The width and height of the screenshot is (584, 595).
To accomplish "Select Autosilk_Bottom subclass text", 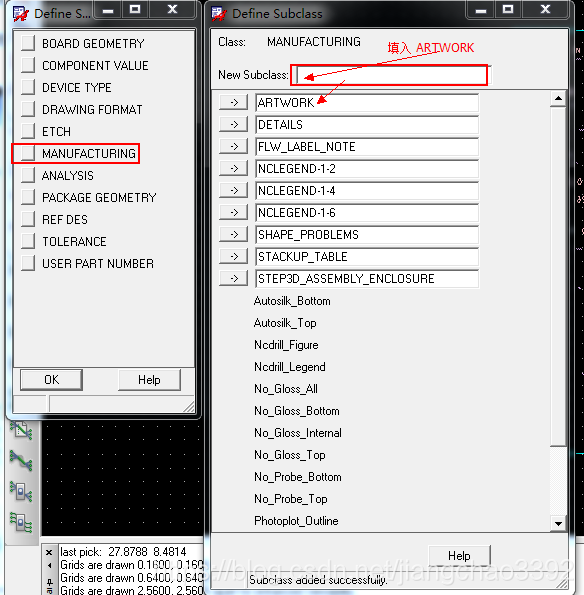I will 292,301.
